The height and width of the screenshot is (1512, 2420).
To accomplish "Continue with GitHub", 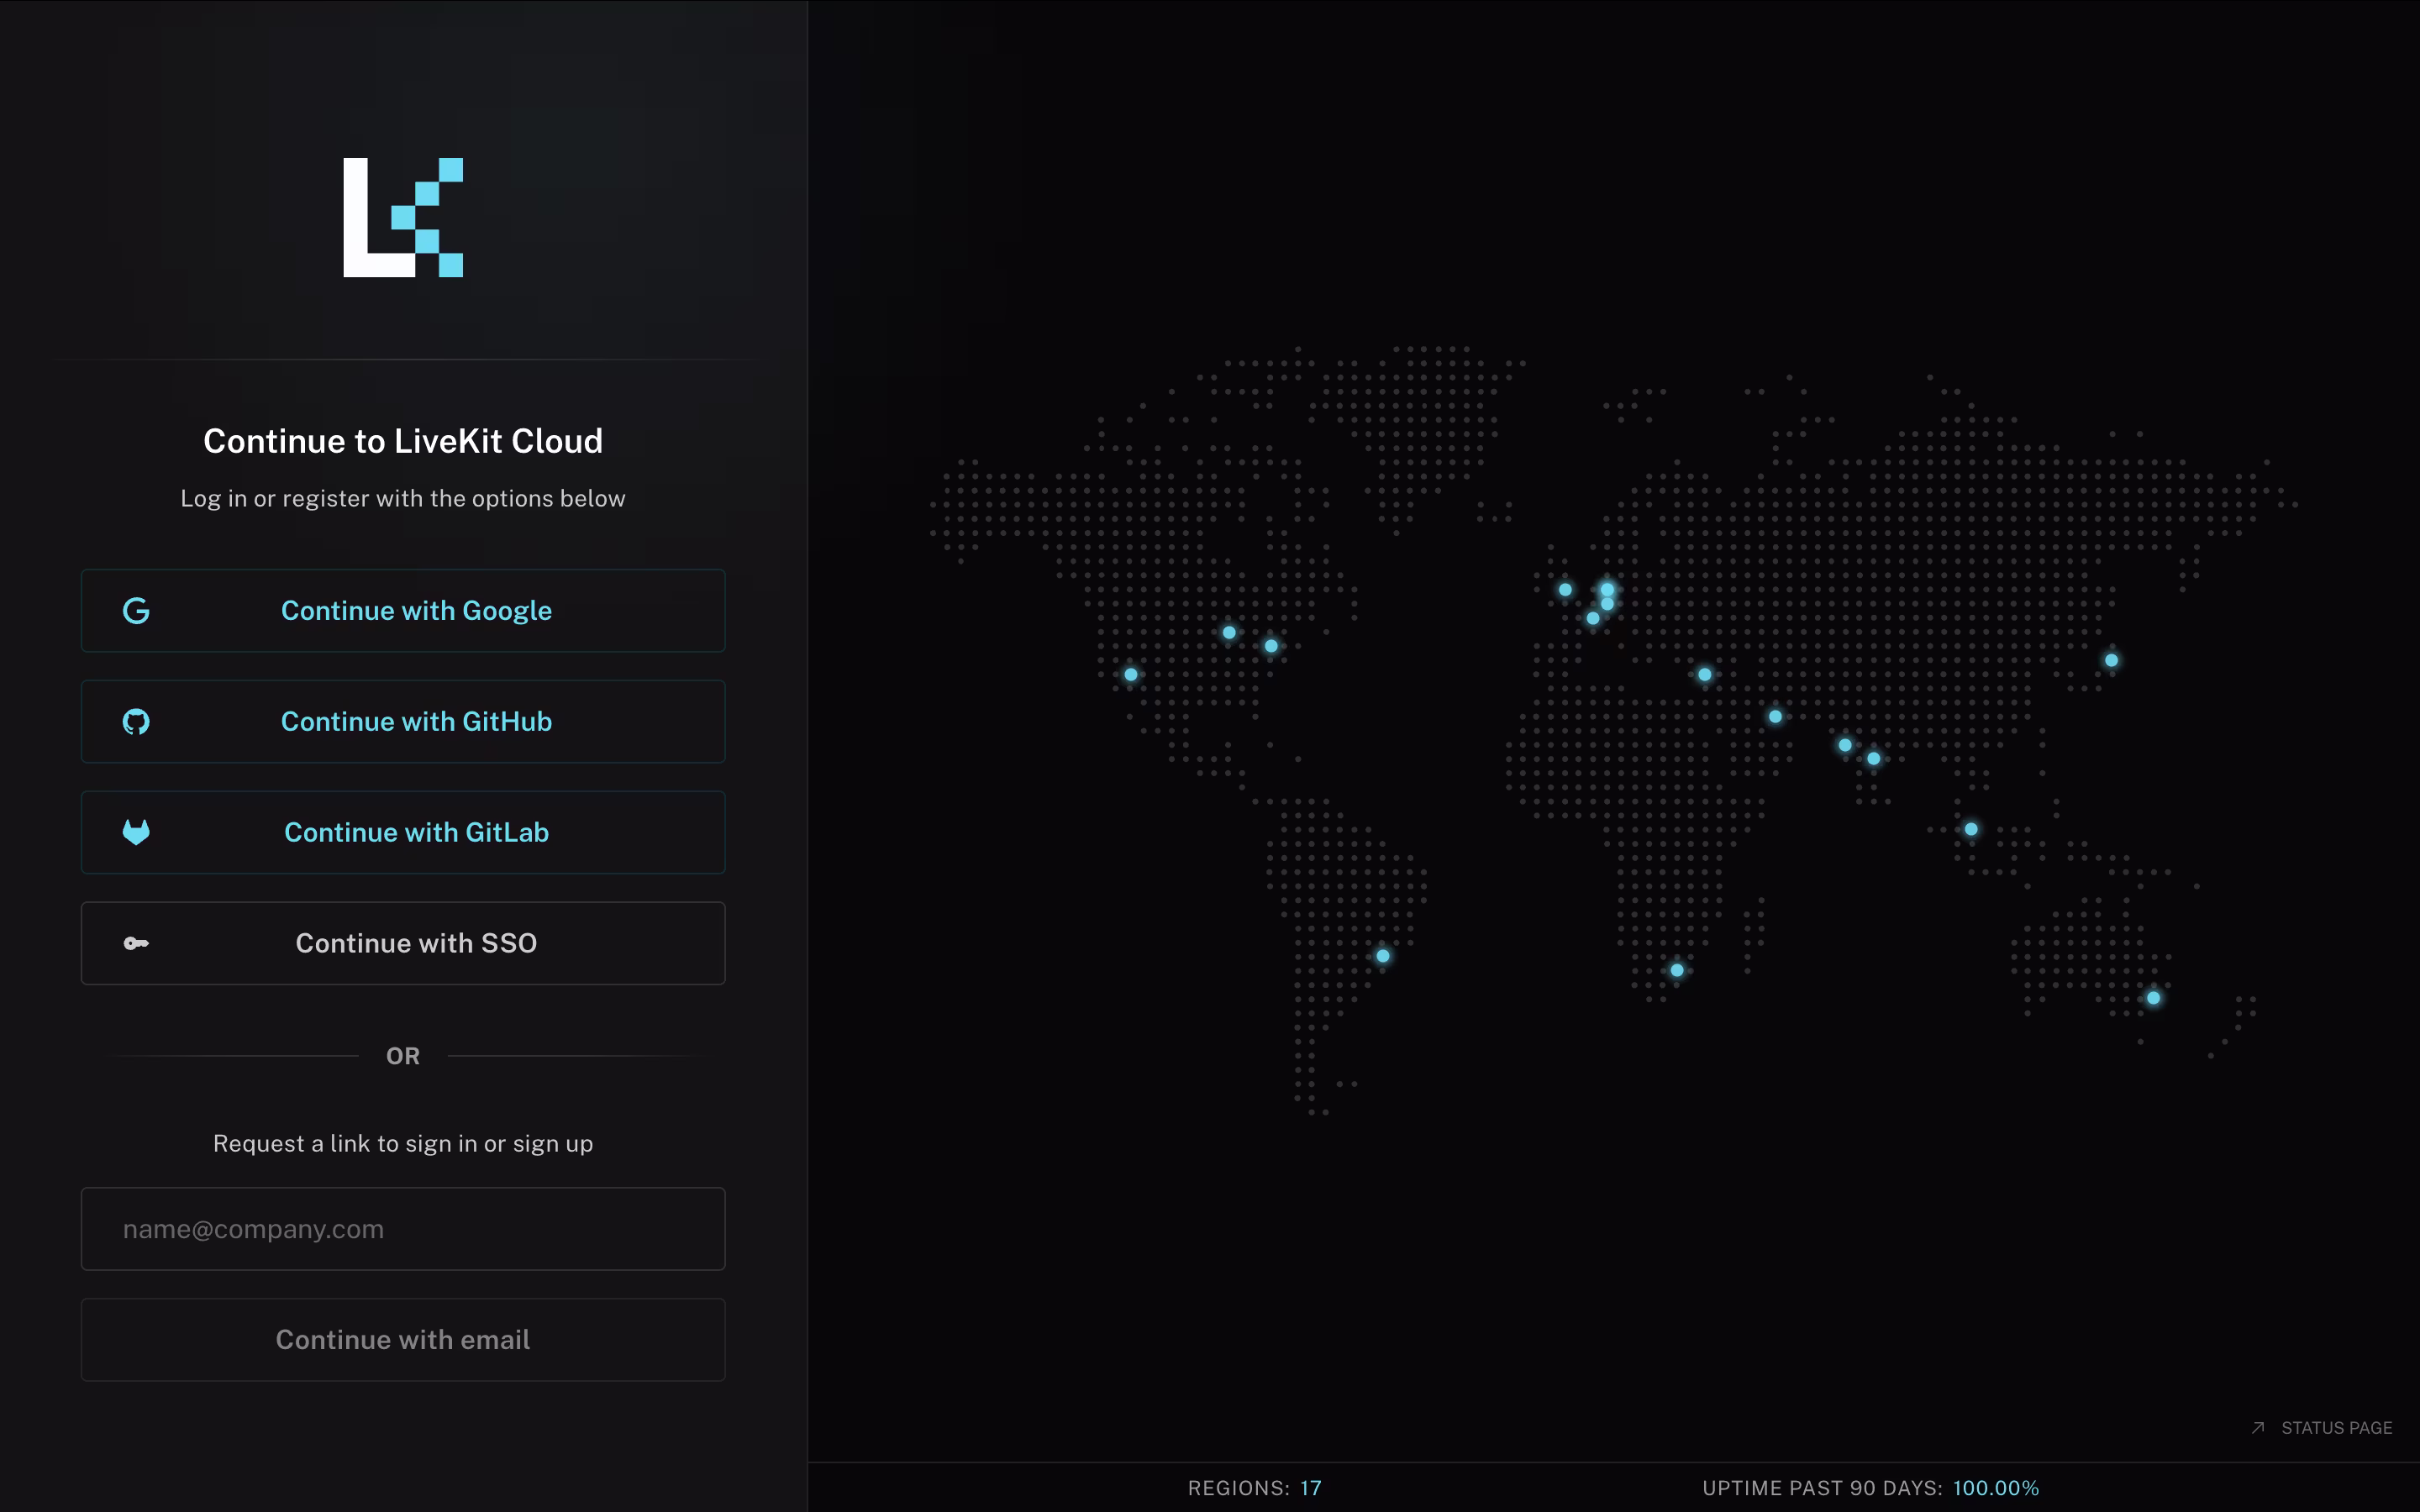I will (x=403, y=722).
